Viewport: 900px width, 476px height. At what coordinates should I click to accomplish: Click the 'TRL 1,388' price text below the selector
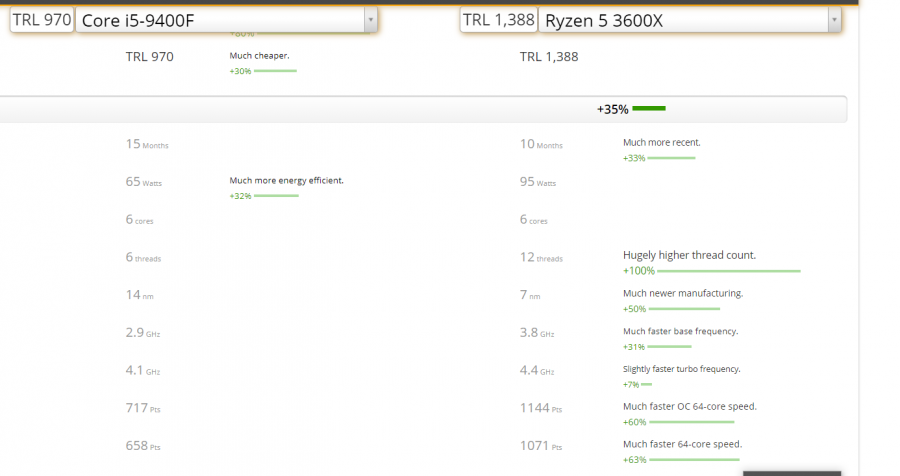[x=549, y=57]
